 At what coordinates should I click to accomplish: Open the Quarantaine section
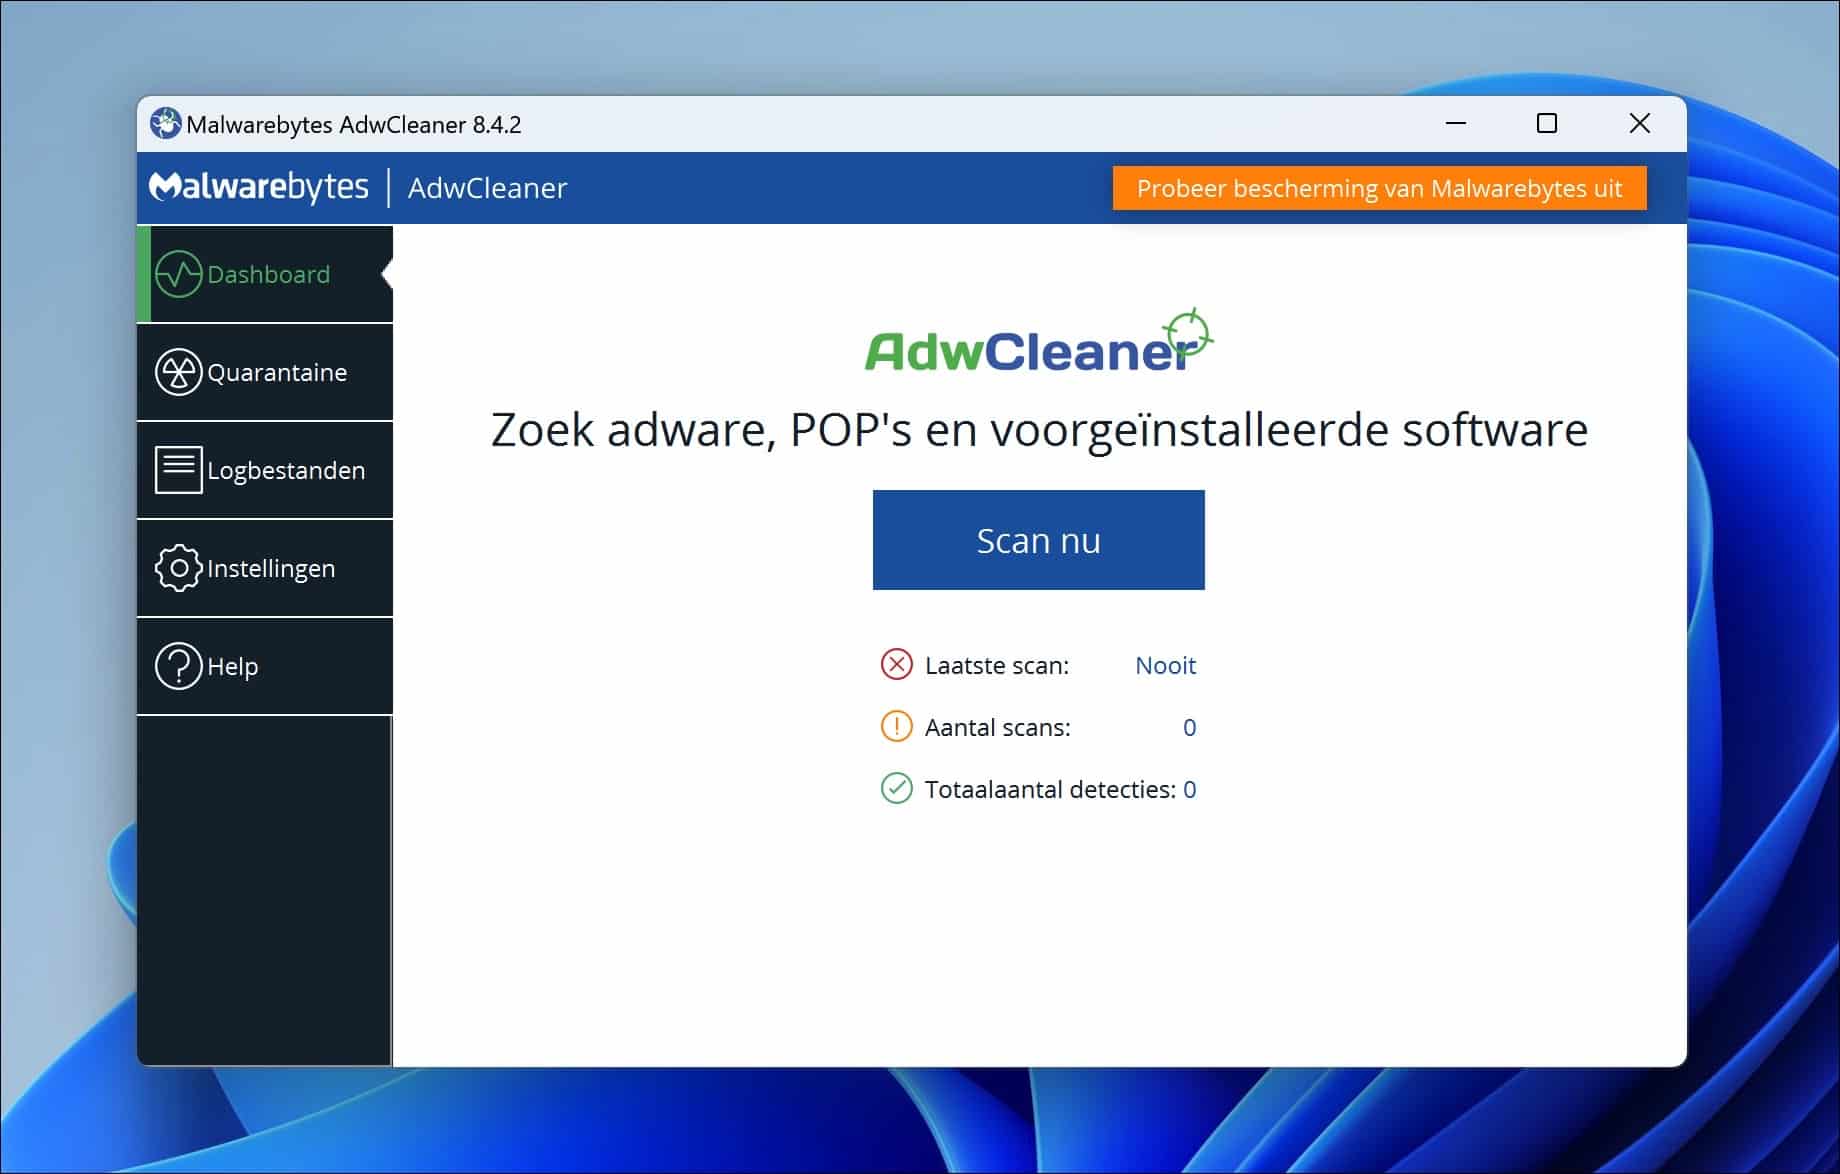click(277, 371)
